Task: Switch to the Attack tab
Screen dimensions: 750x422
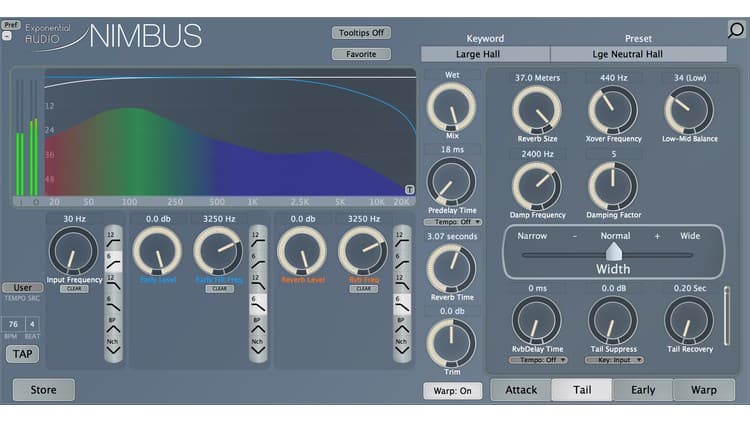Action: [521, 390]
